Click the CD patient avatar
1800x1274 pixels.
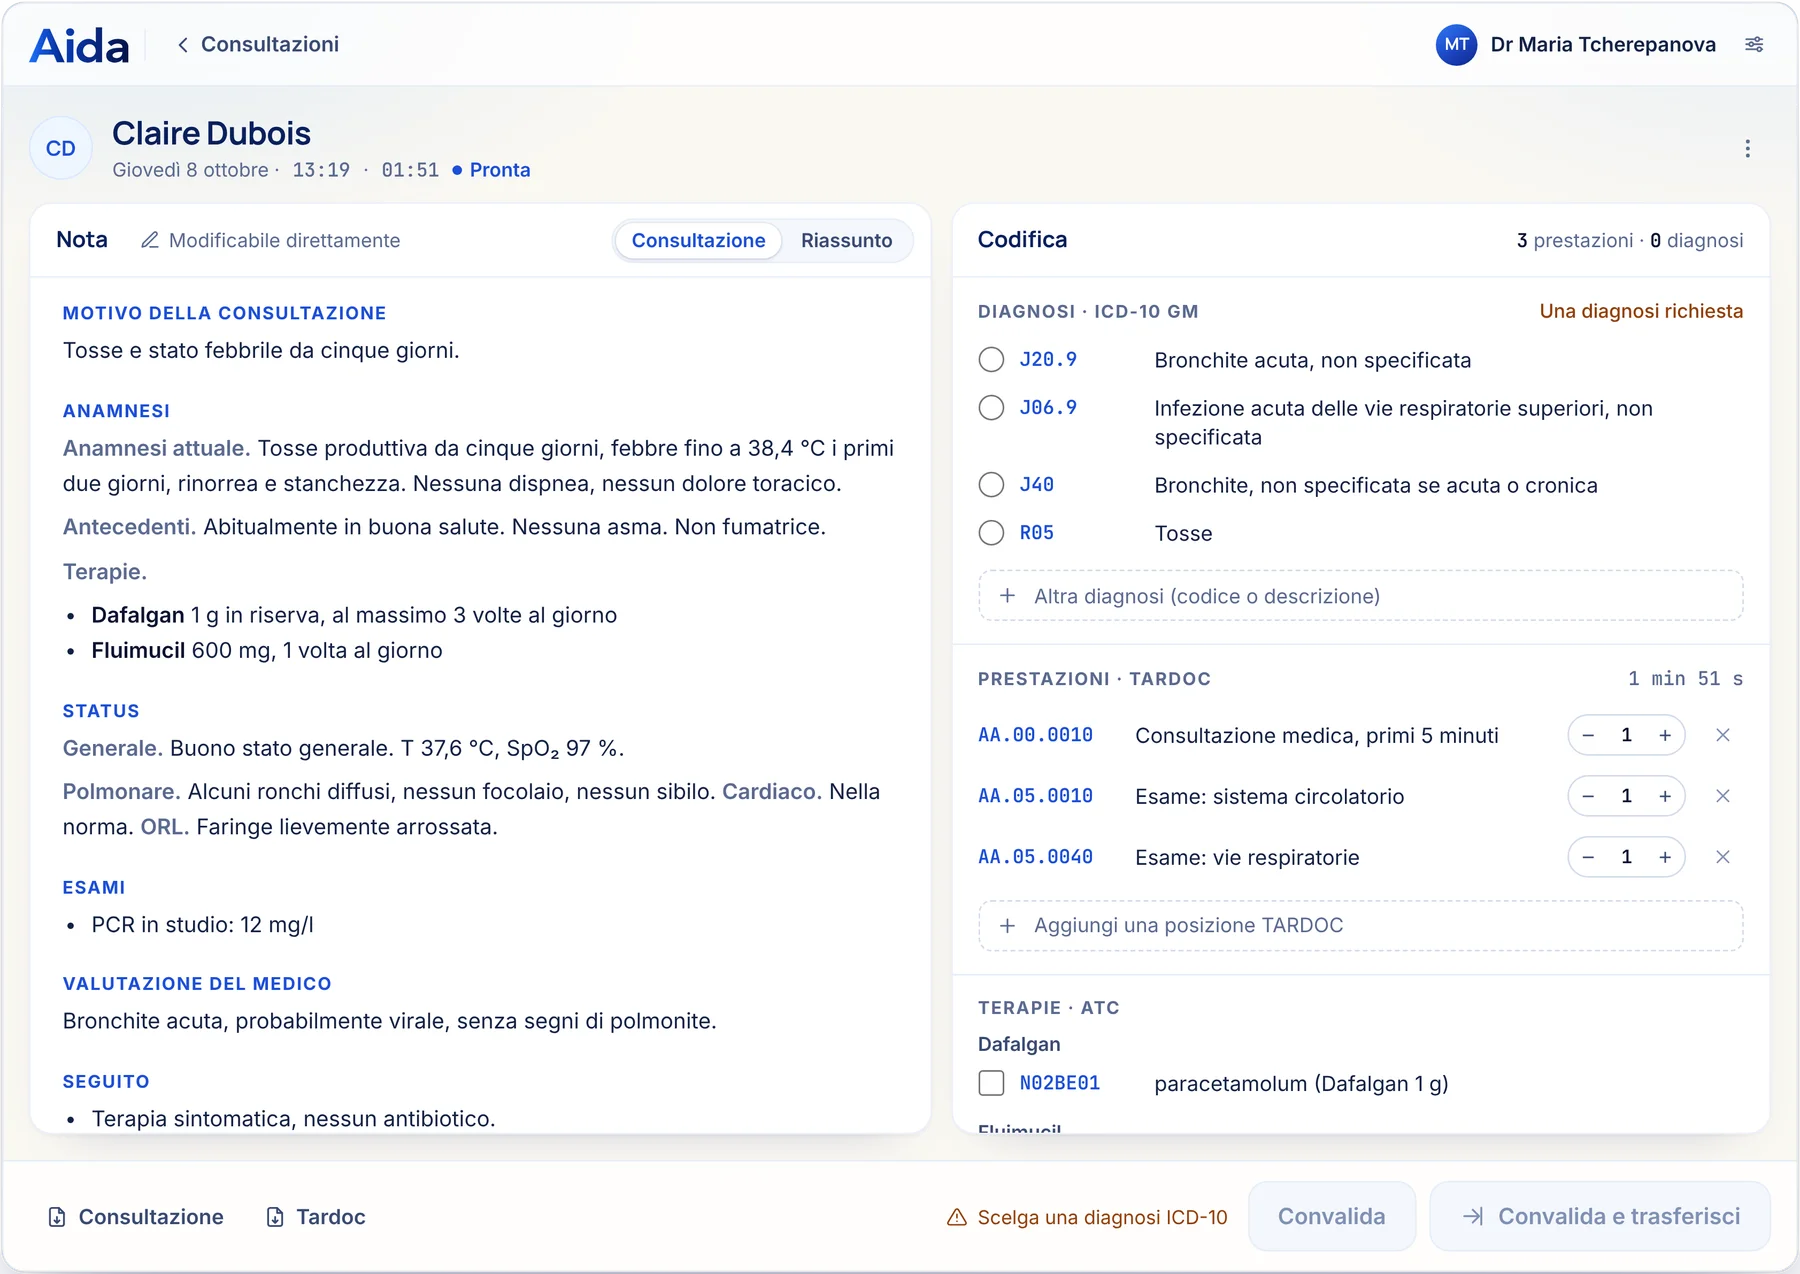coord(61,148)
